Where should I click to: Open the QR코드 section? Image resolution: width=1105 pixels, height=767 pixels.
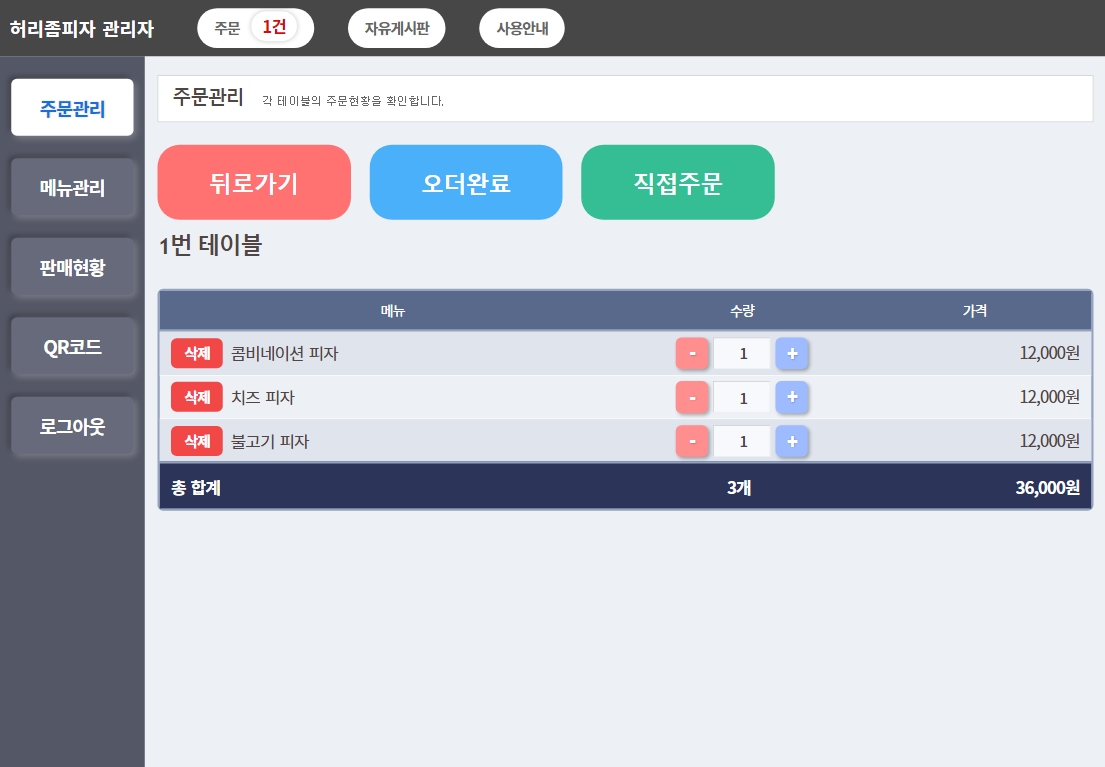tap(73, 347)
